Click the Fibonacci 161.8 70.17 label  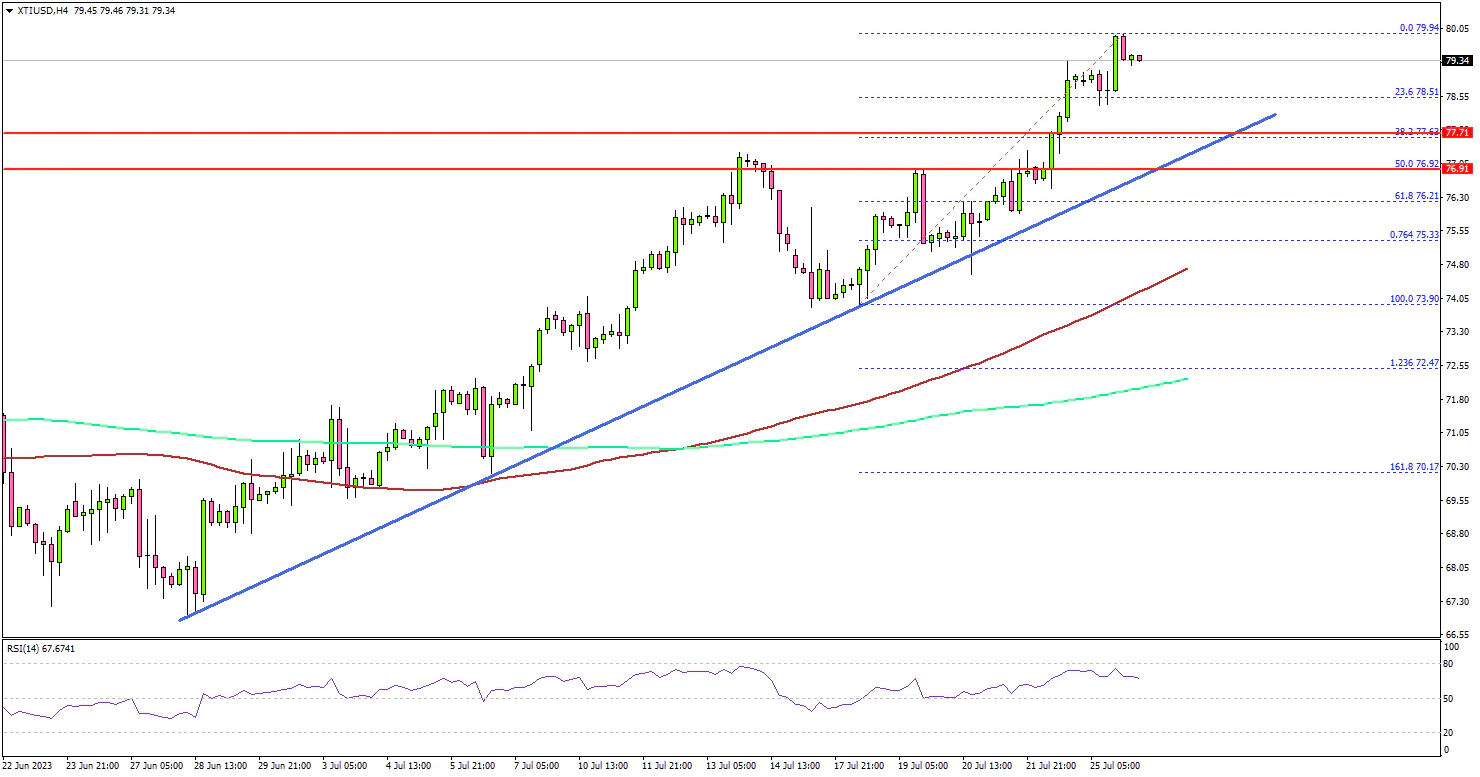1414,467
